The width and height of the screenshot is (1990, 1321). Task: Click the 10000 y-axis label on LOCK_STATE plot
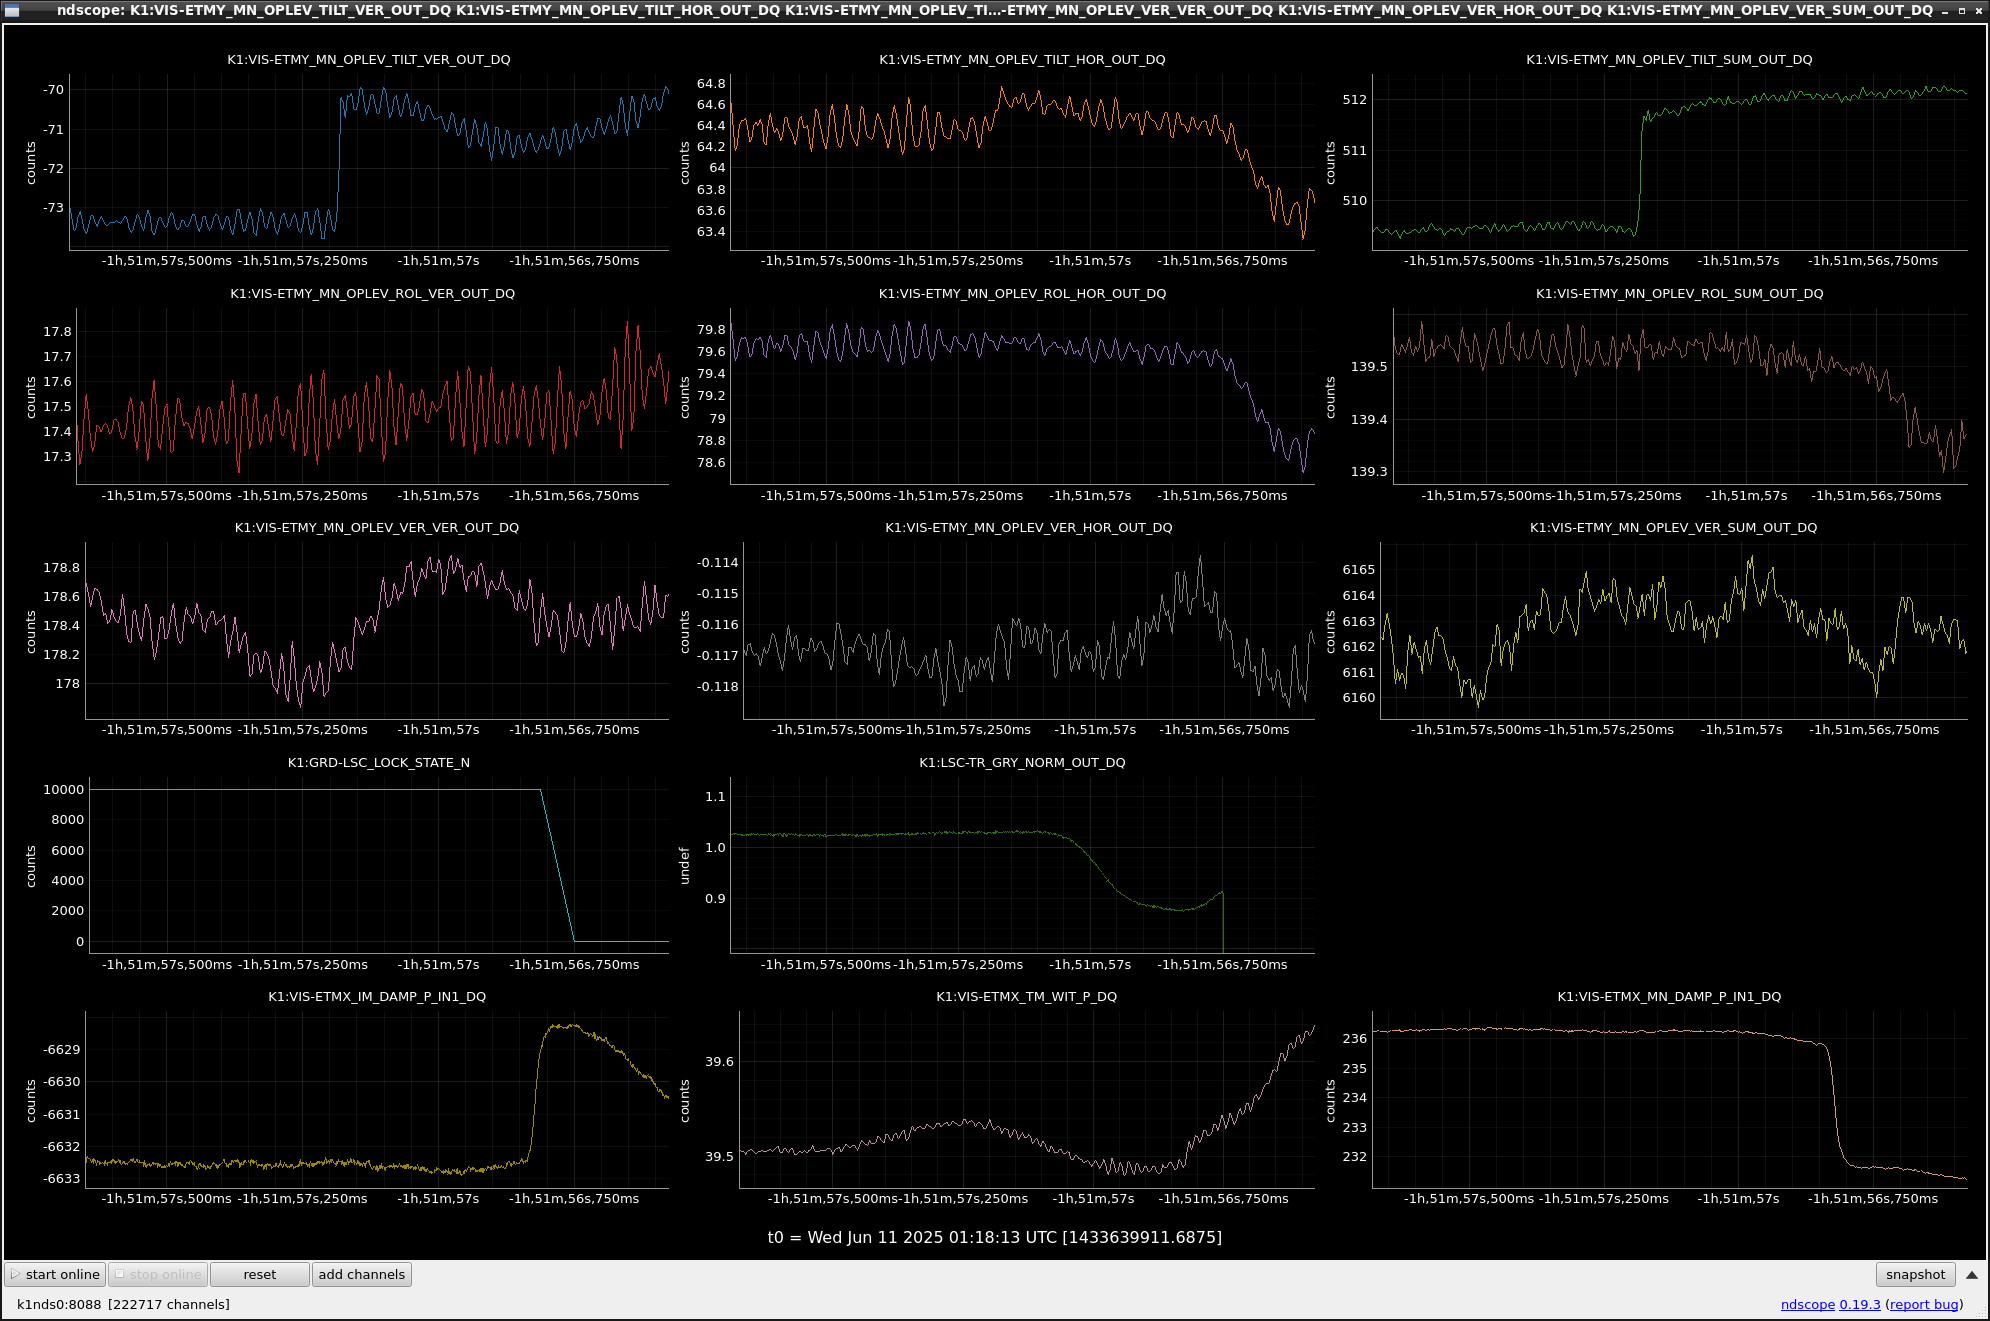[x=63, y=790]
